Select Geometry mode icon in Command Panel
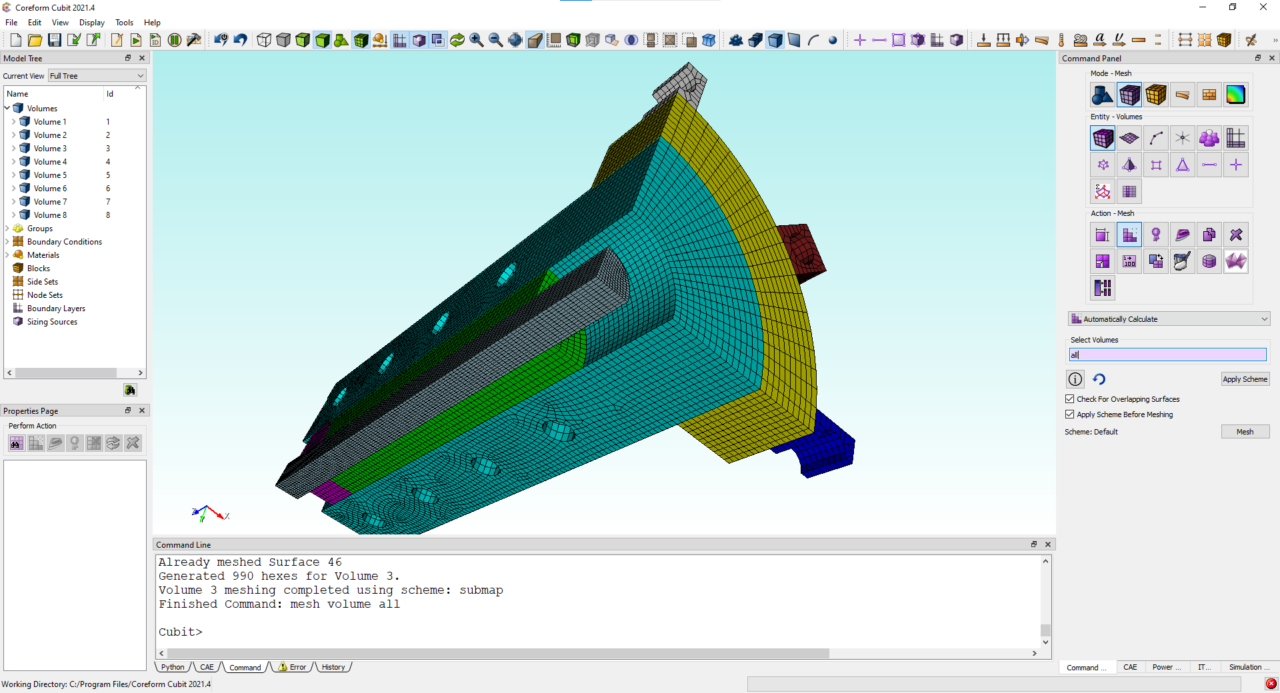 click(x=1102, y=95)
